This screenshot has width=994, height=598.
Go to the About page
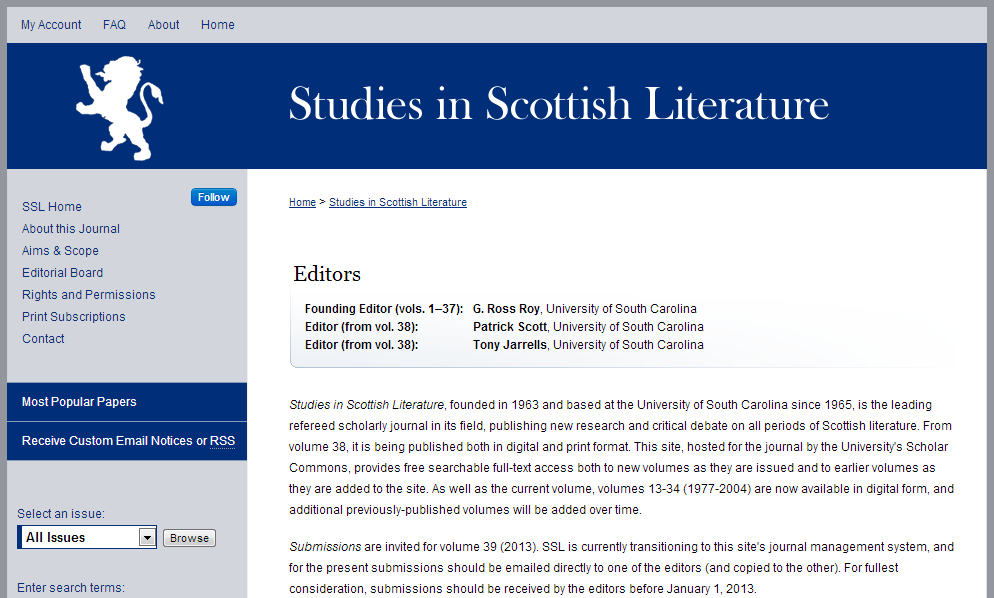[x=164, y=25]
